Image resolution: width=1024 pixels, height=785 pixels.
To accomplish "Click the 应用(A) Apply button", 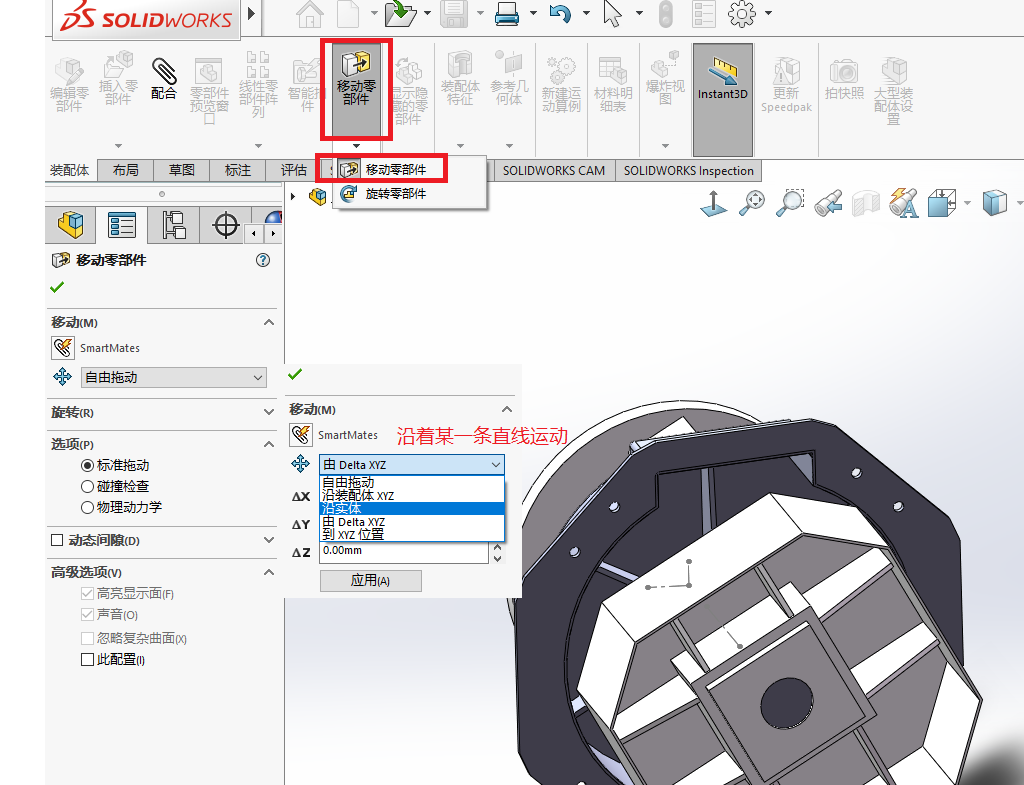I will 370,581.
